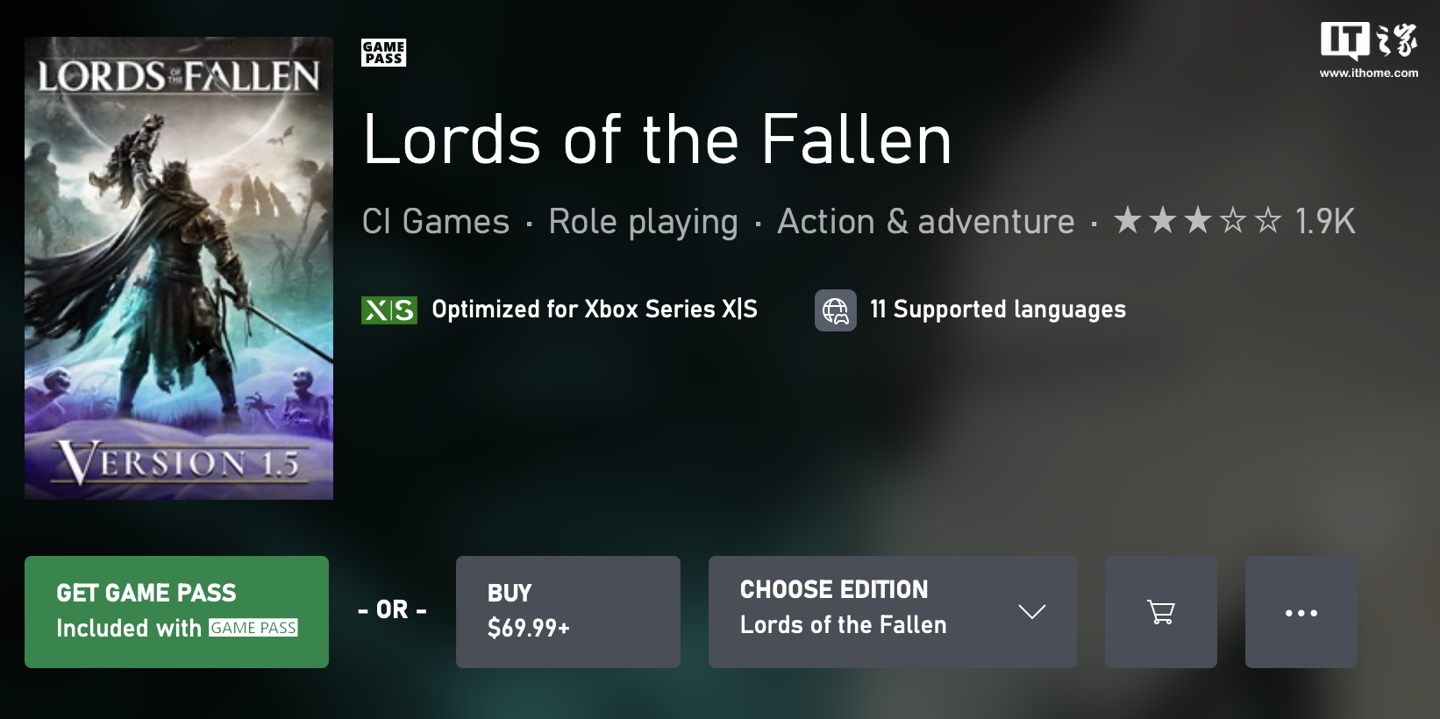The width and height of the screenshot is (1440, 719).
Task: Click the Lords of the Fallen cover art
Action: tap(179, 268)
